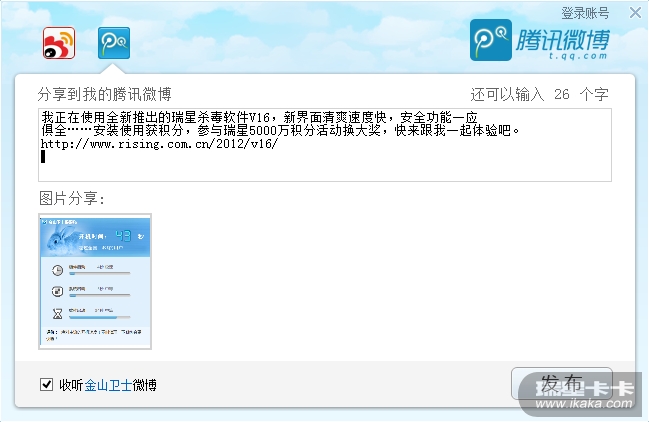Click inside the share message text box
Screen dimensions: 649x422
pyautogui.click(x=325, y=145)
